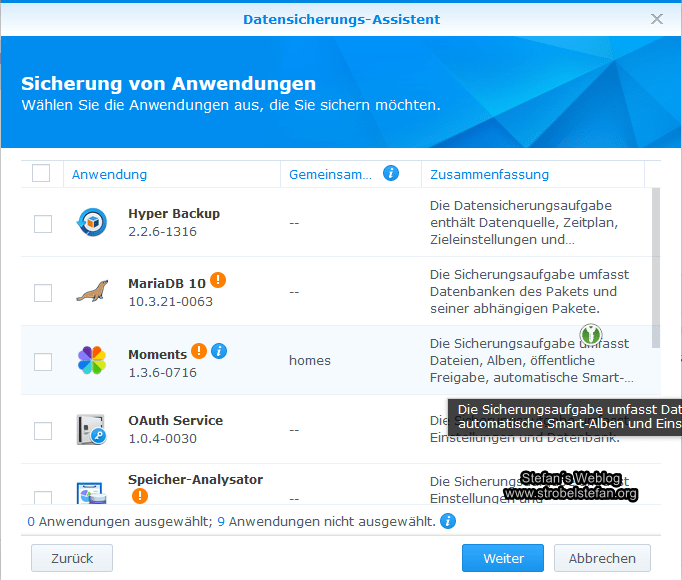This screenshot has height=580, width=682.
Task: Select the 'OAuth Service' name text
Action: click(175, 421)
